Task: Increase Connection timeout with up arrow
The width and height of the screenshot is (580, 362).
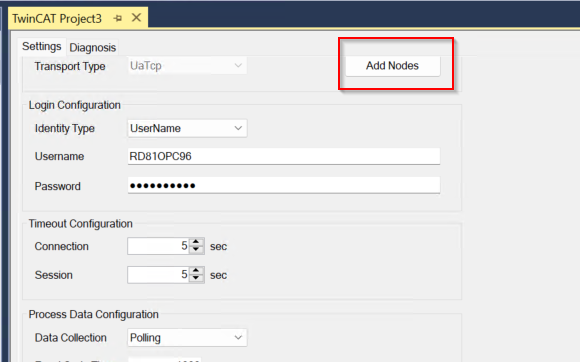Action: [196, 242]
